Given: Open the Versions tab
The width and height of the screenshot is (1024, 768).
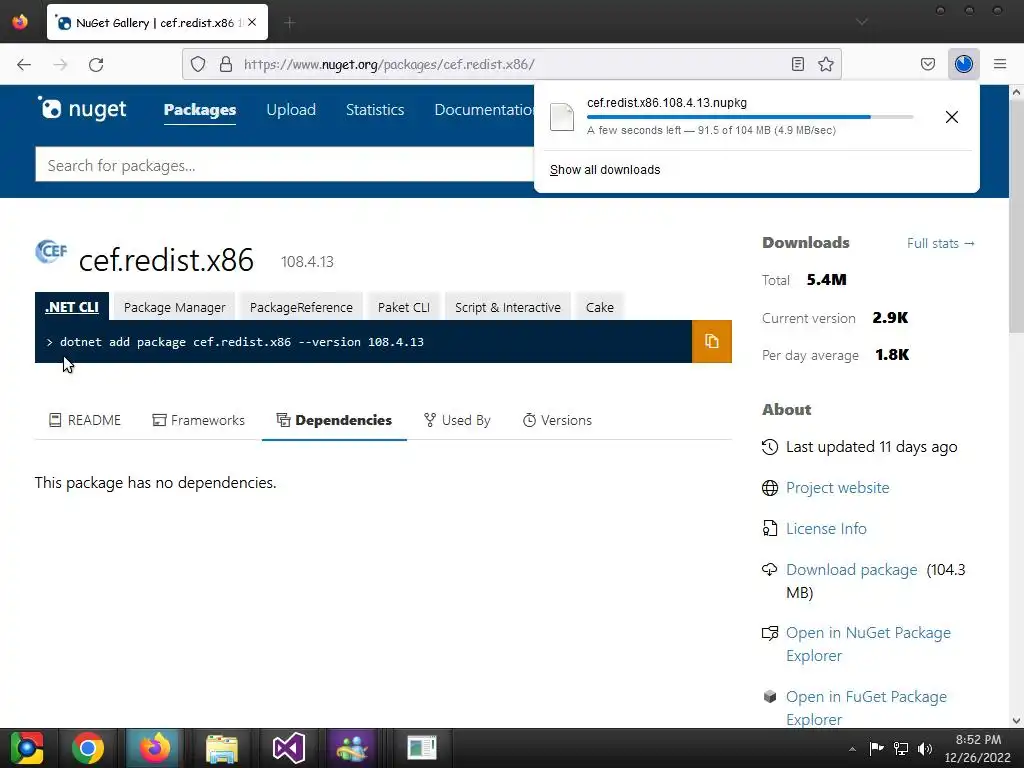Looking at the screenshot, I should (557, 420).
